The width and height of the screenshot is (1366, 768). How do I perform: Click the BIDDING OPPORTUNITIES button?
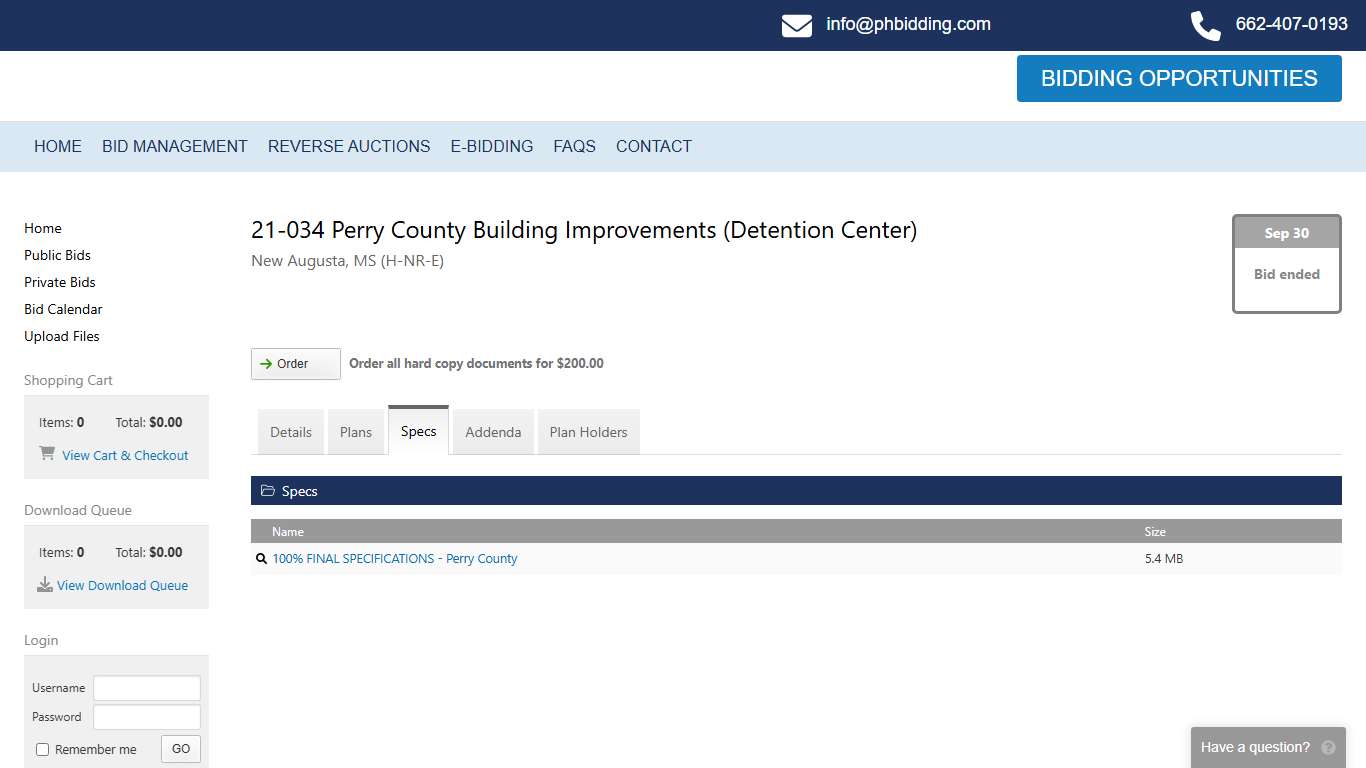click(1179, 78)
